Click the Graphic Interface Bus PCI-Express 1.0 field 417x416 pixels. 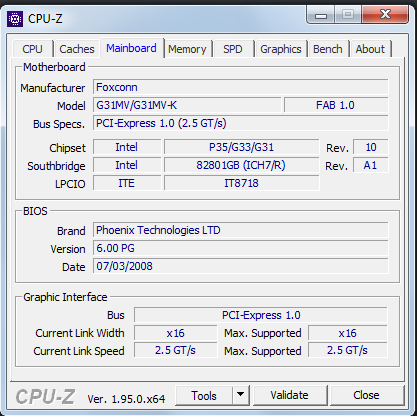pos(261,315)
